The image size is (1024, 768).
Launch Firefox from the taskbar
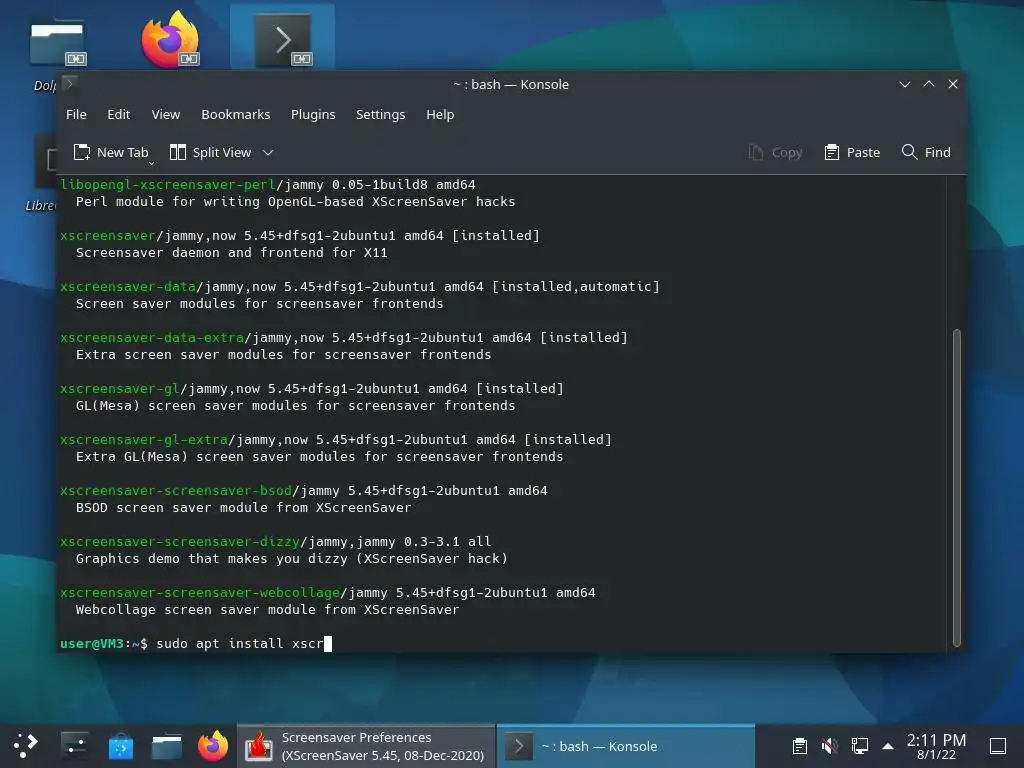coord(213,746)
